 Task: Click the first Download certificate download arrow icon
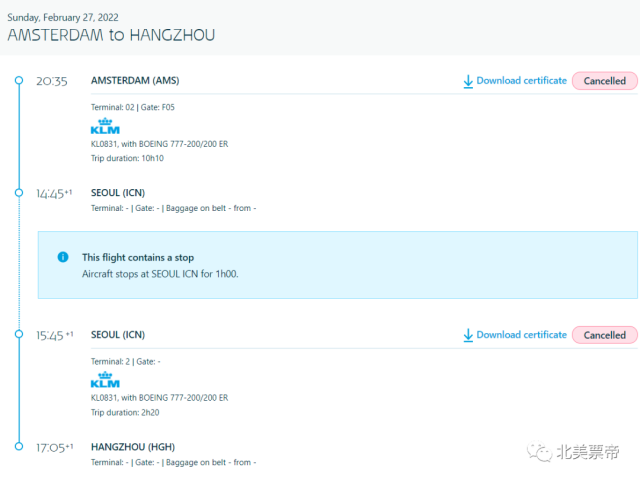pos(467,81)
